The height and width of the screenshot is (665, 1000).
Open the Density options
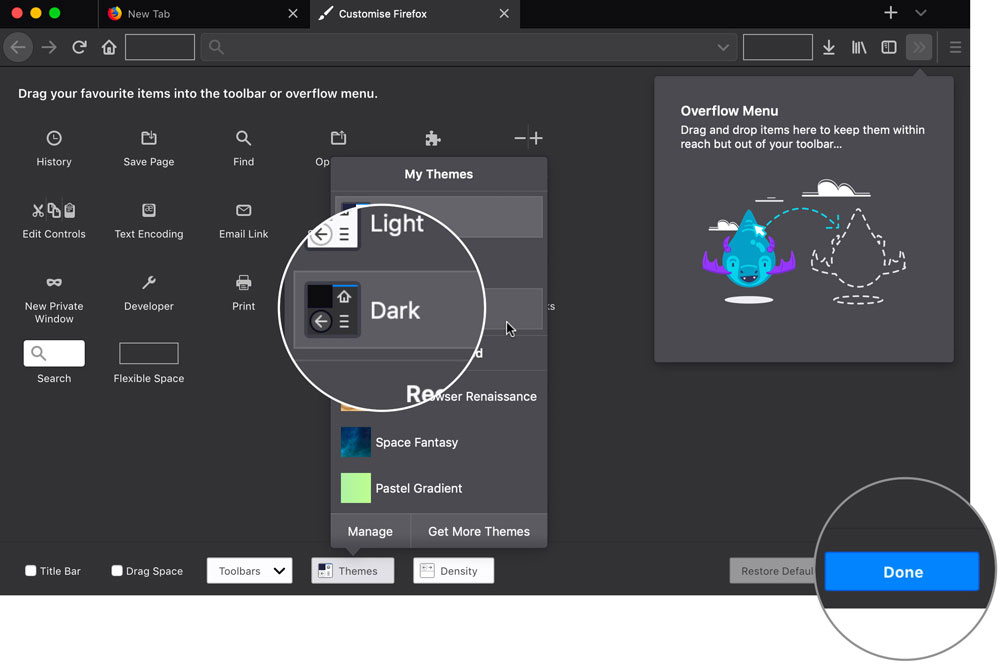453,570
